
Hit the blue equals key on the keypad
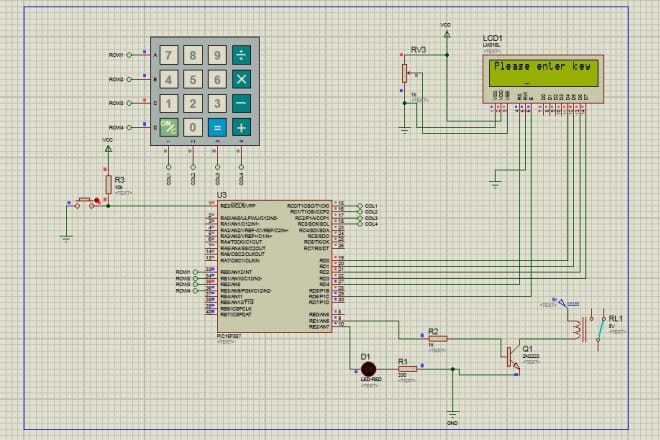click(x=217, y=127)
